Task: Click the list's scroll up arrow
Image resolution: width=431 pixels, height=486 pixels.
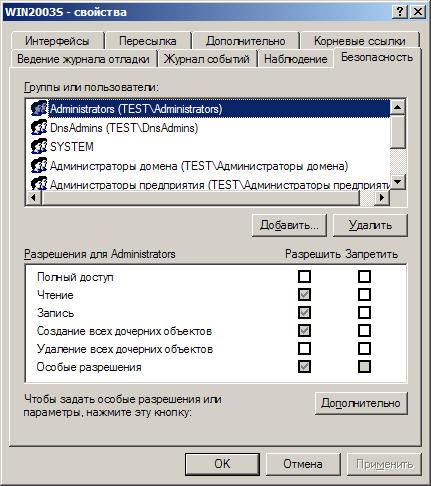Action: click(397, 107)
